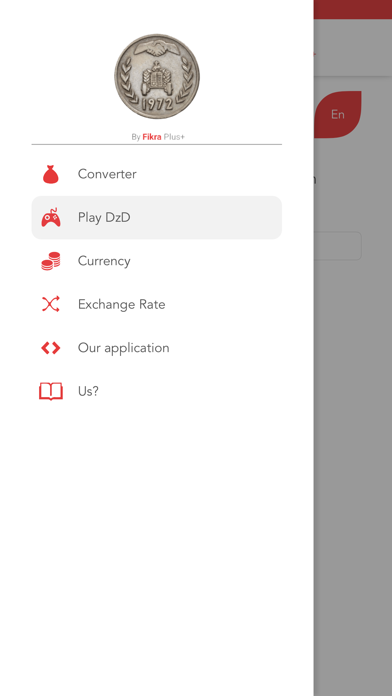Screen dimensions: 392x696
Task: Click the stacked coins Currency icon
Action: point(51,261)
